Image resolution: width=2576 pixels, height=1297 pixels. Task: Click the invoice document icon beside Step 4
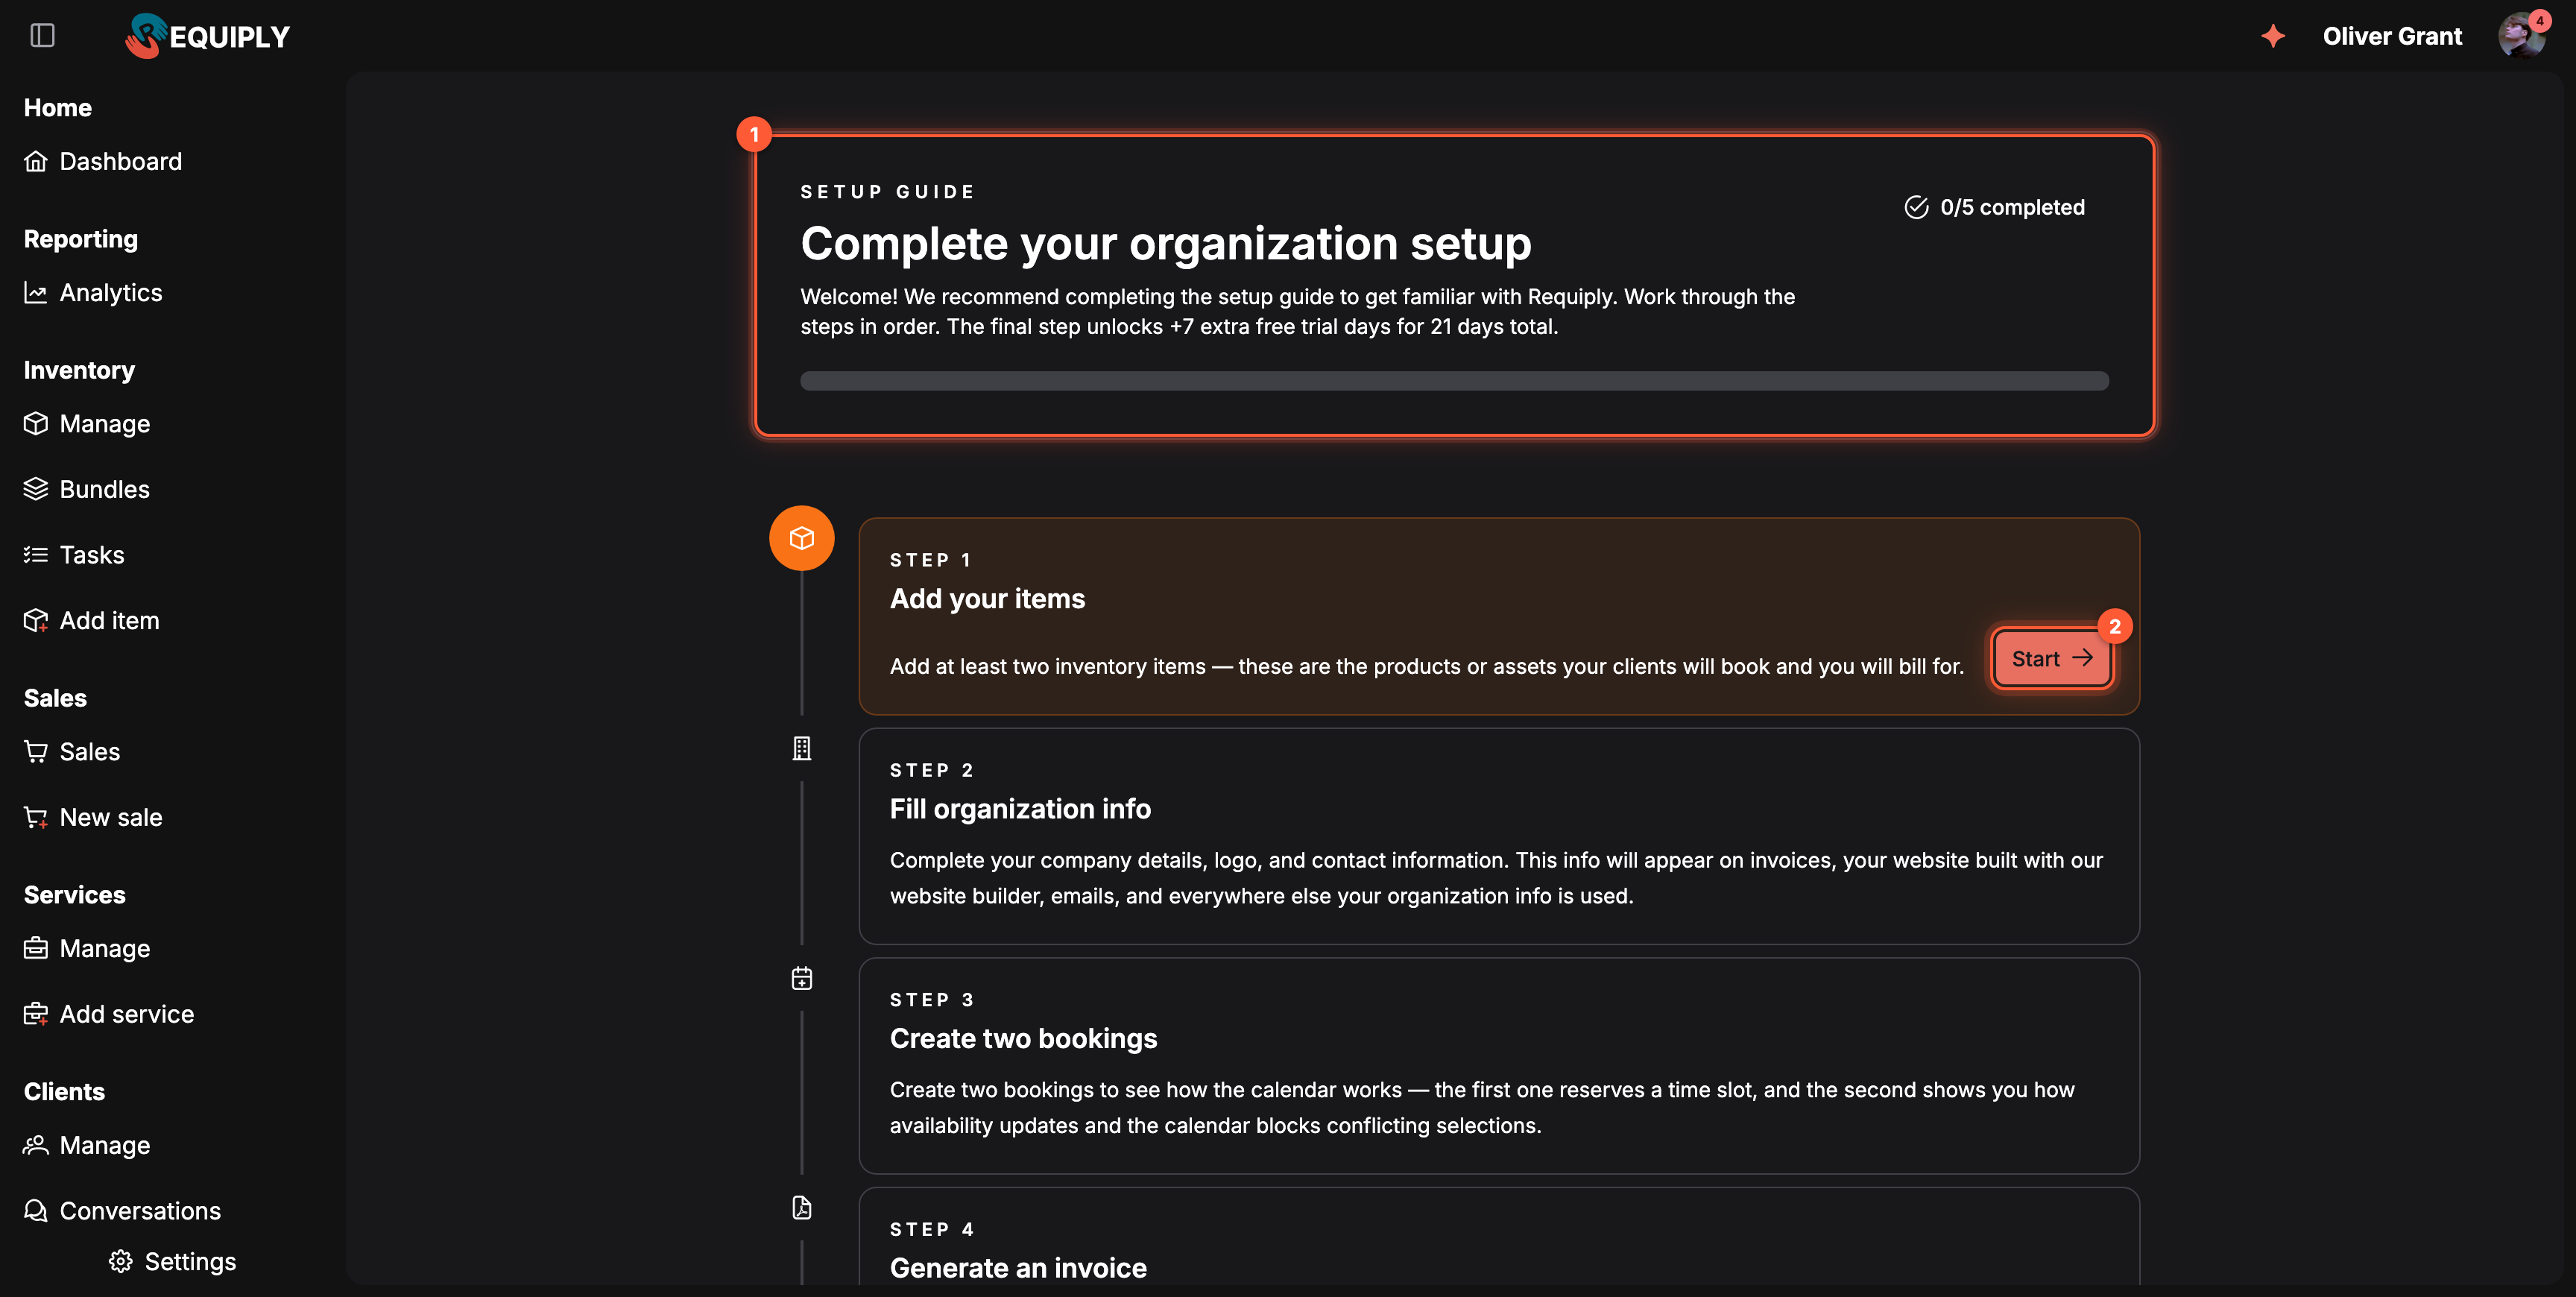coord(801,1208)
